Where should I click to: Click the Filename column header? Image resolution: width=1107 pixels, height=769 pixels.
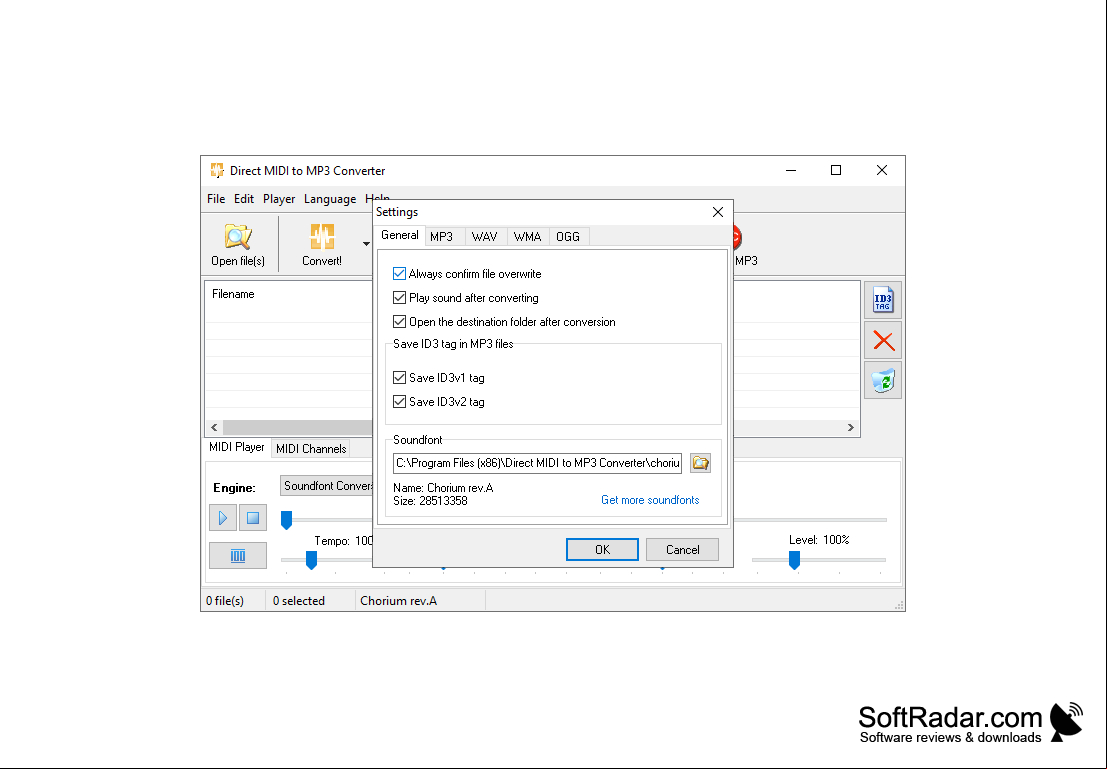coord(233,294)
